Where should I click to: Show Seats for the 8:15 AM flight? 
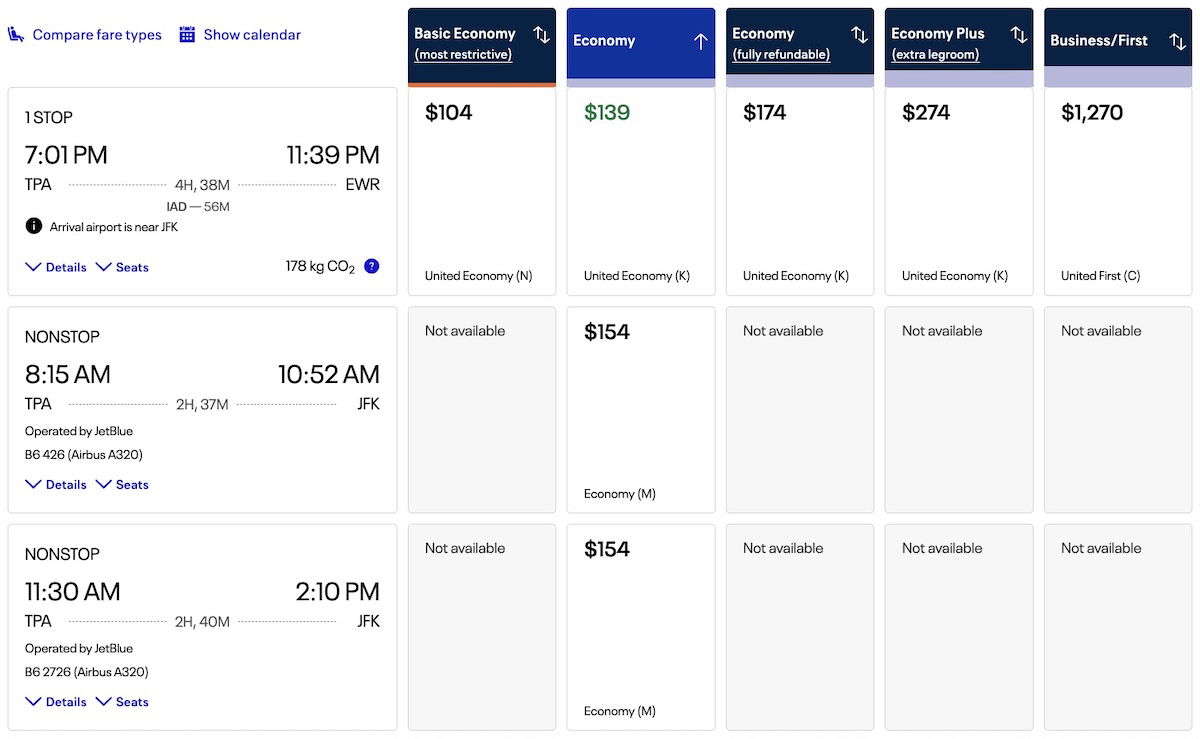122,484
